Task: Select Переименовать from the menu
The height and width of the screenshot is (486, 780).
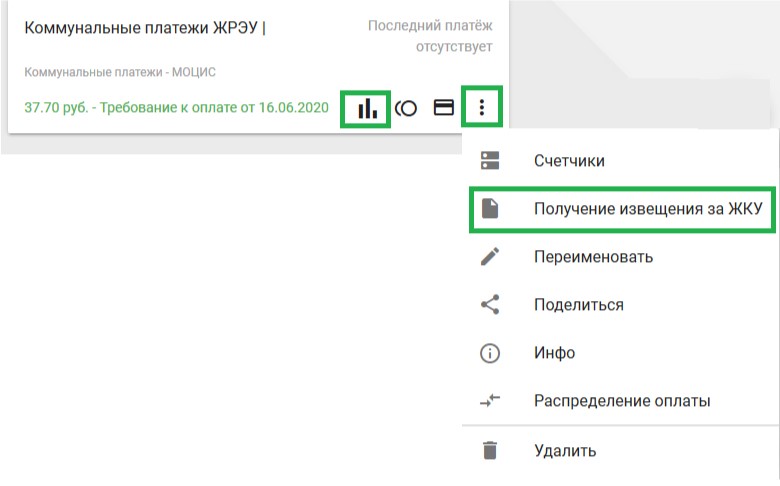Action: click(593, 257)
